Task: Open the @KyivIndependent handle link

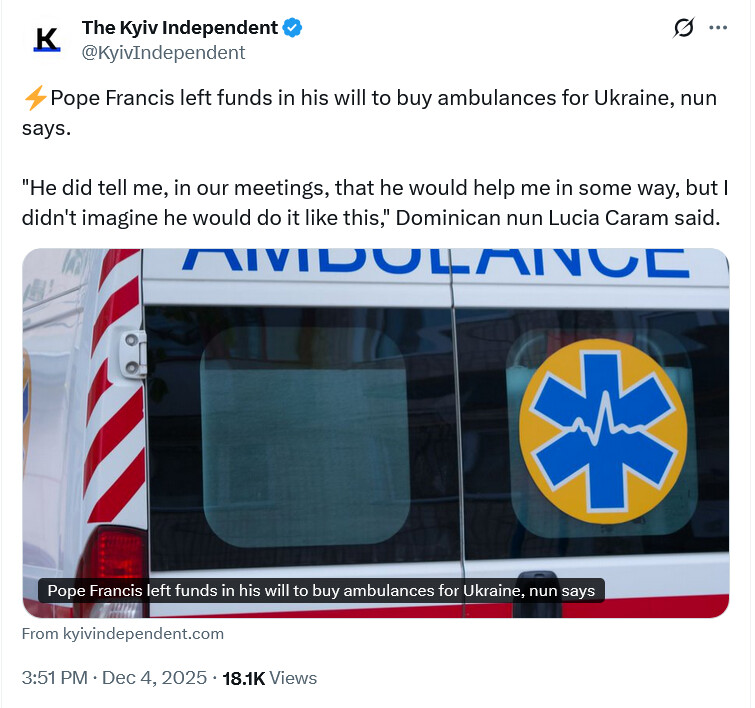Action: click(x=164, y=52)
